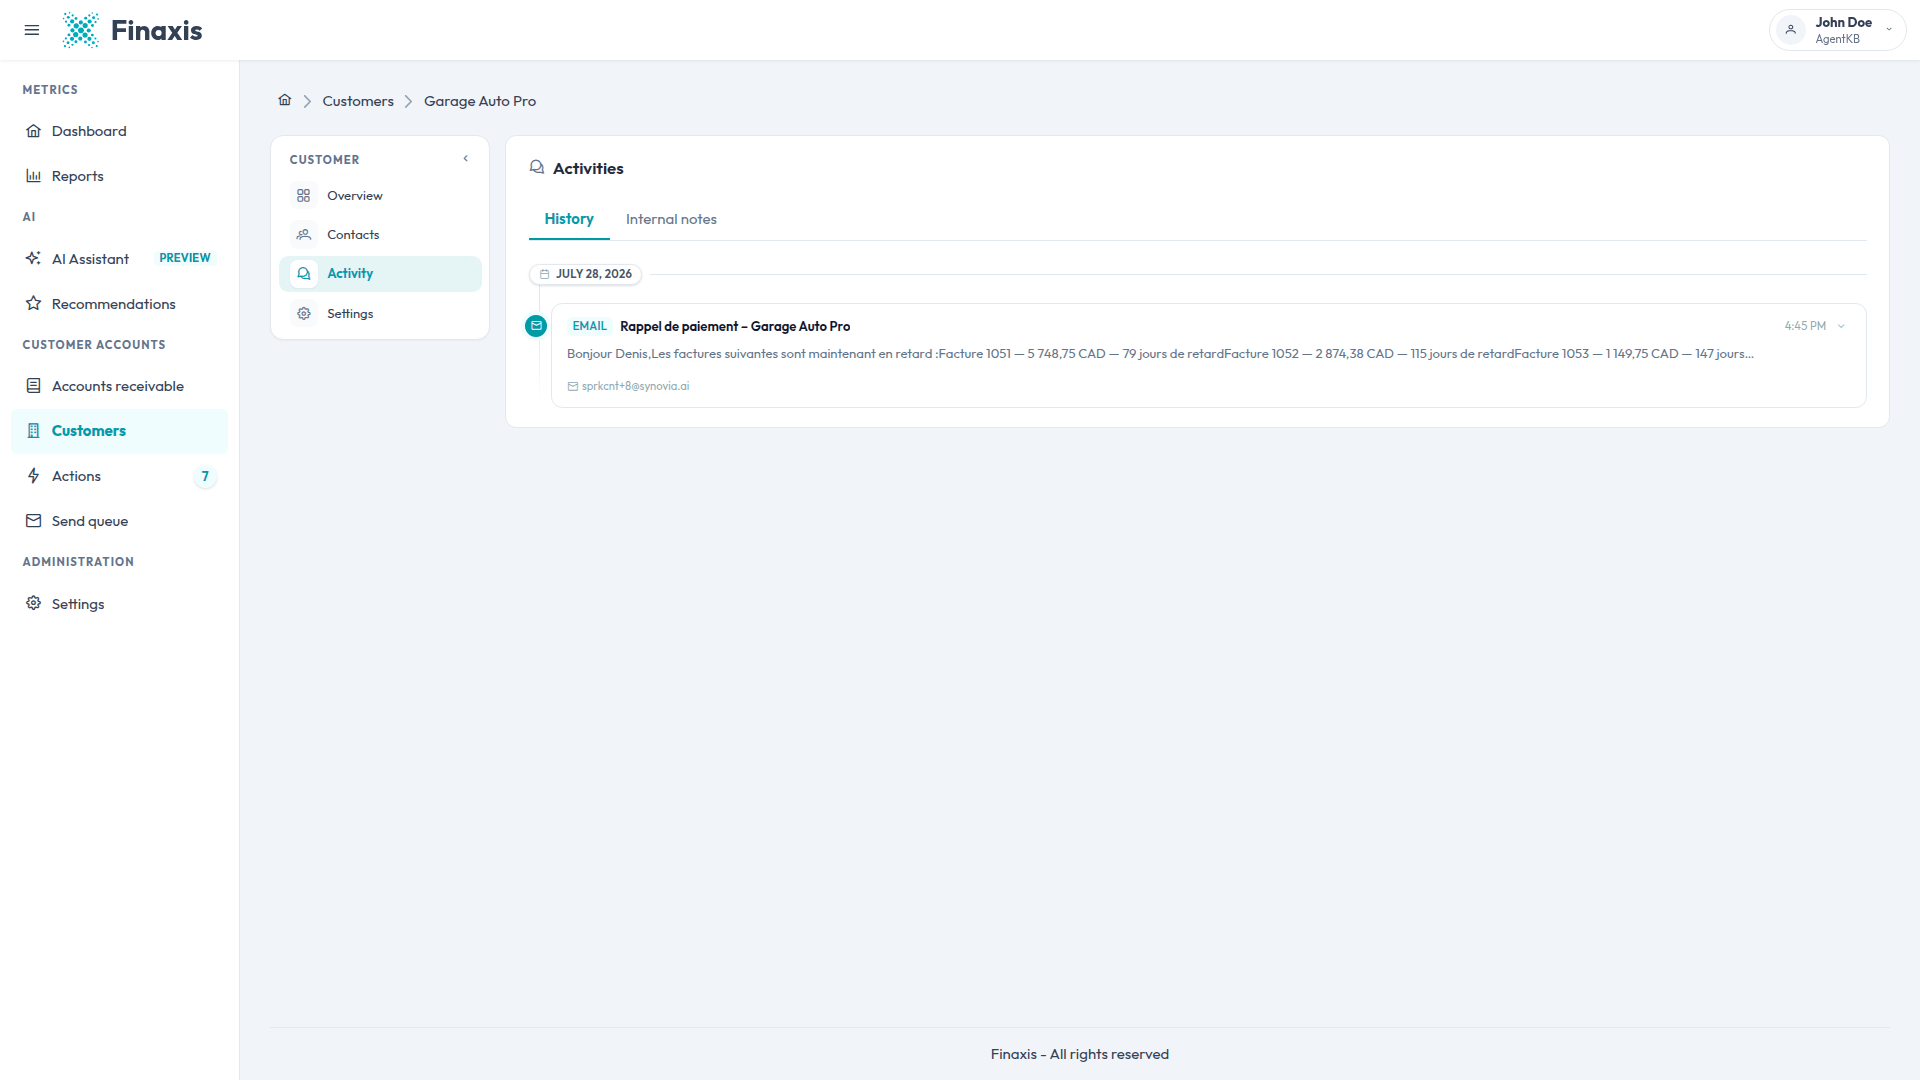
Task: Click the AI Assistant sparkle icon
Action: click(x=34, y=258)
